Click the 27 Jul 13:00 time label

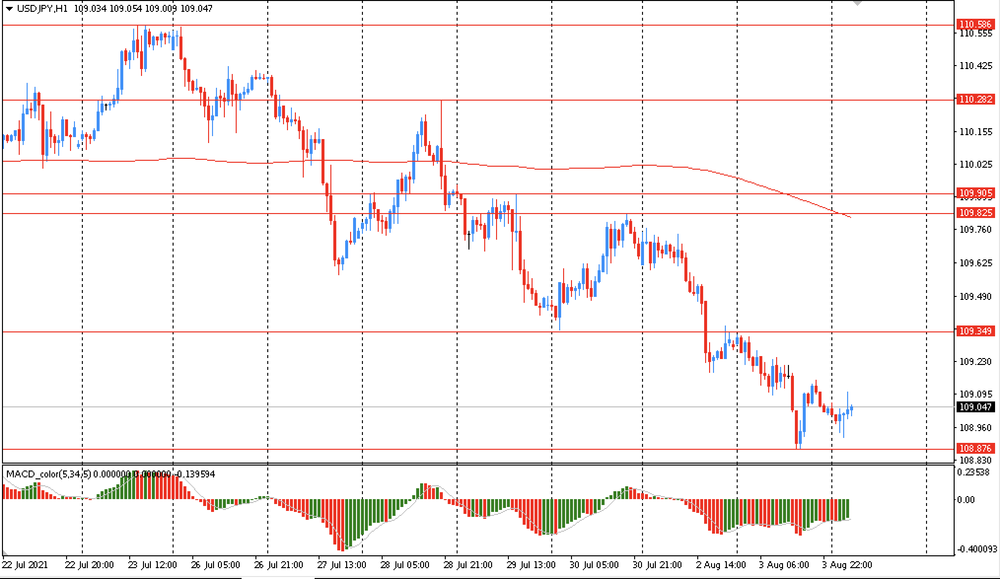pos(342,565)
